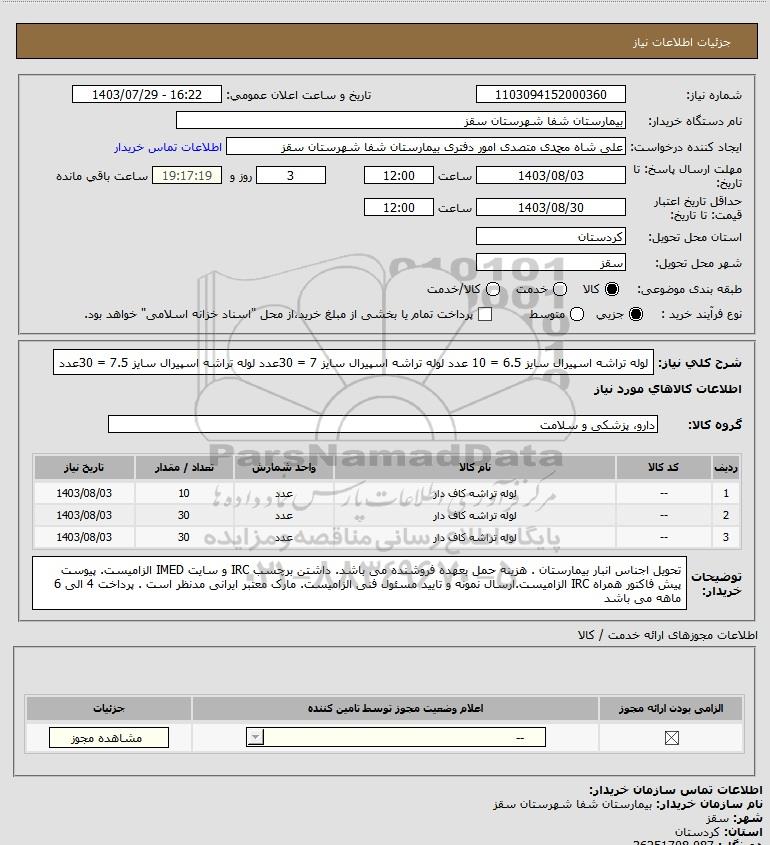Click the جزئیات column header in permits table
This screenshot has width=770, height=845.
(109, 708)
